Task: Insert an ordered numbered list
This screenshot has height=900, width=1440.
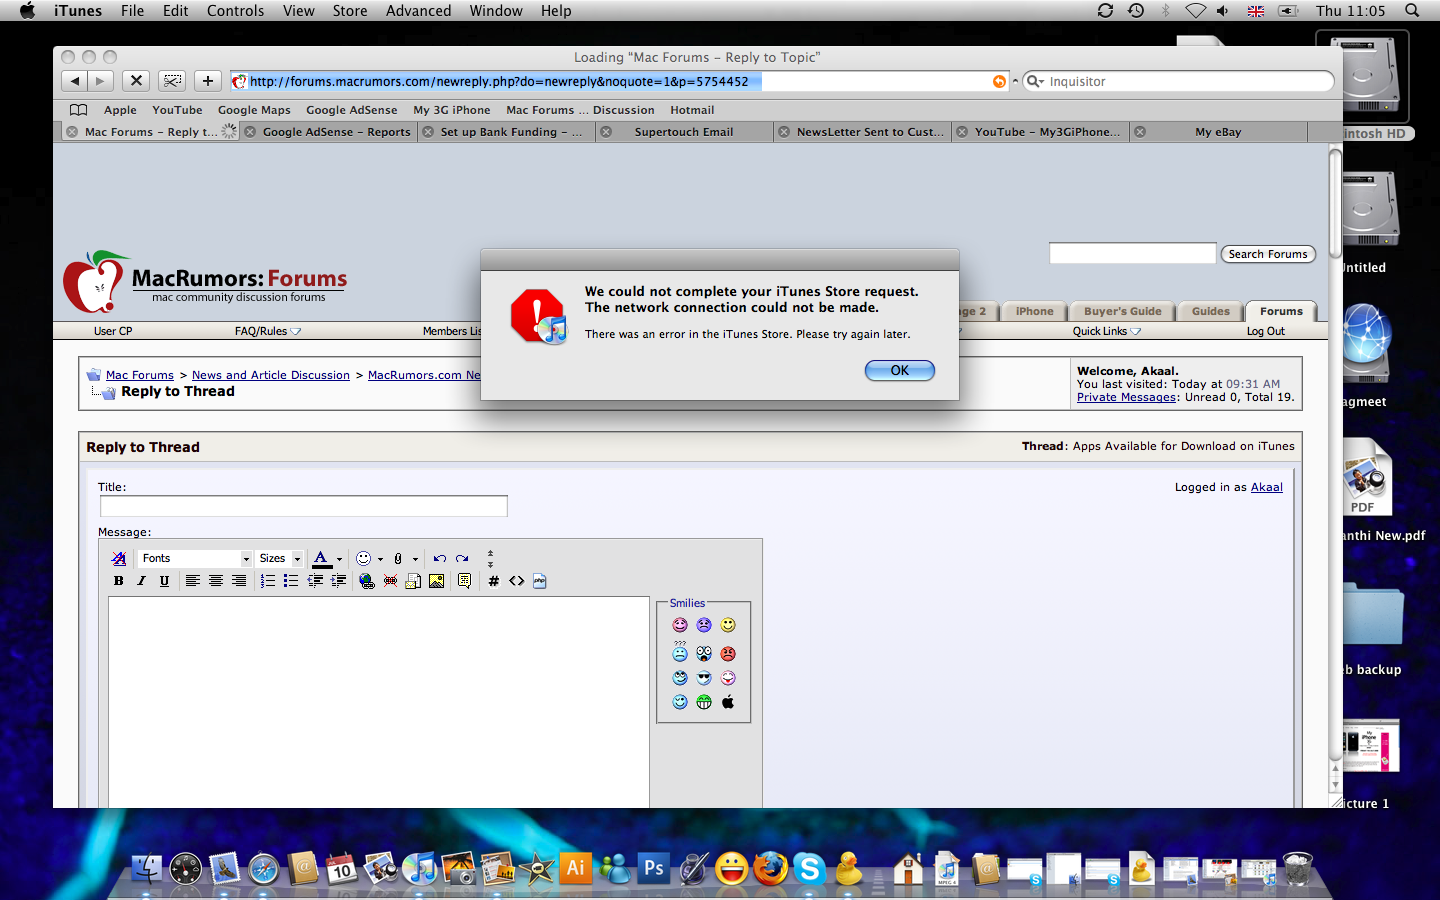Action: tap(268, 581)
